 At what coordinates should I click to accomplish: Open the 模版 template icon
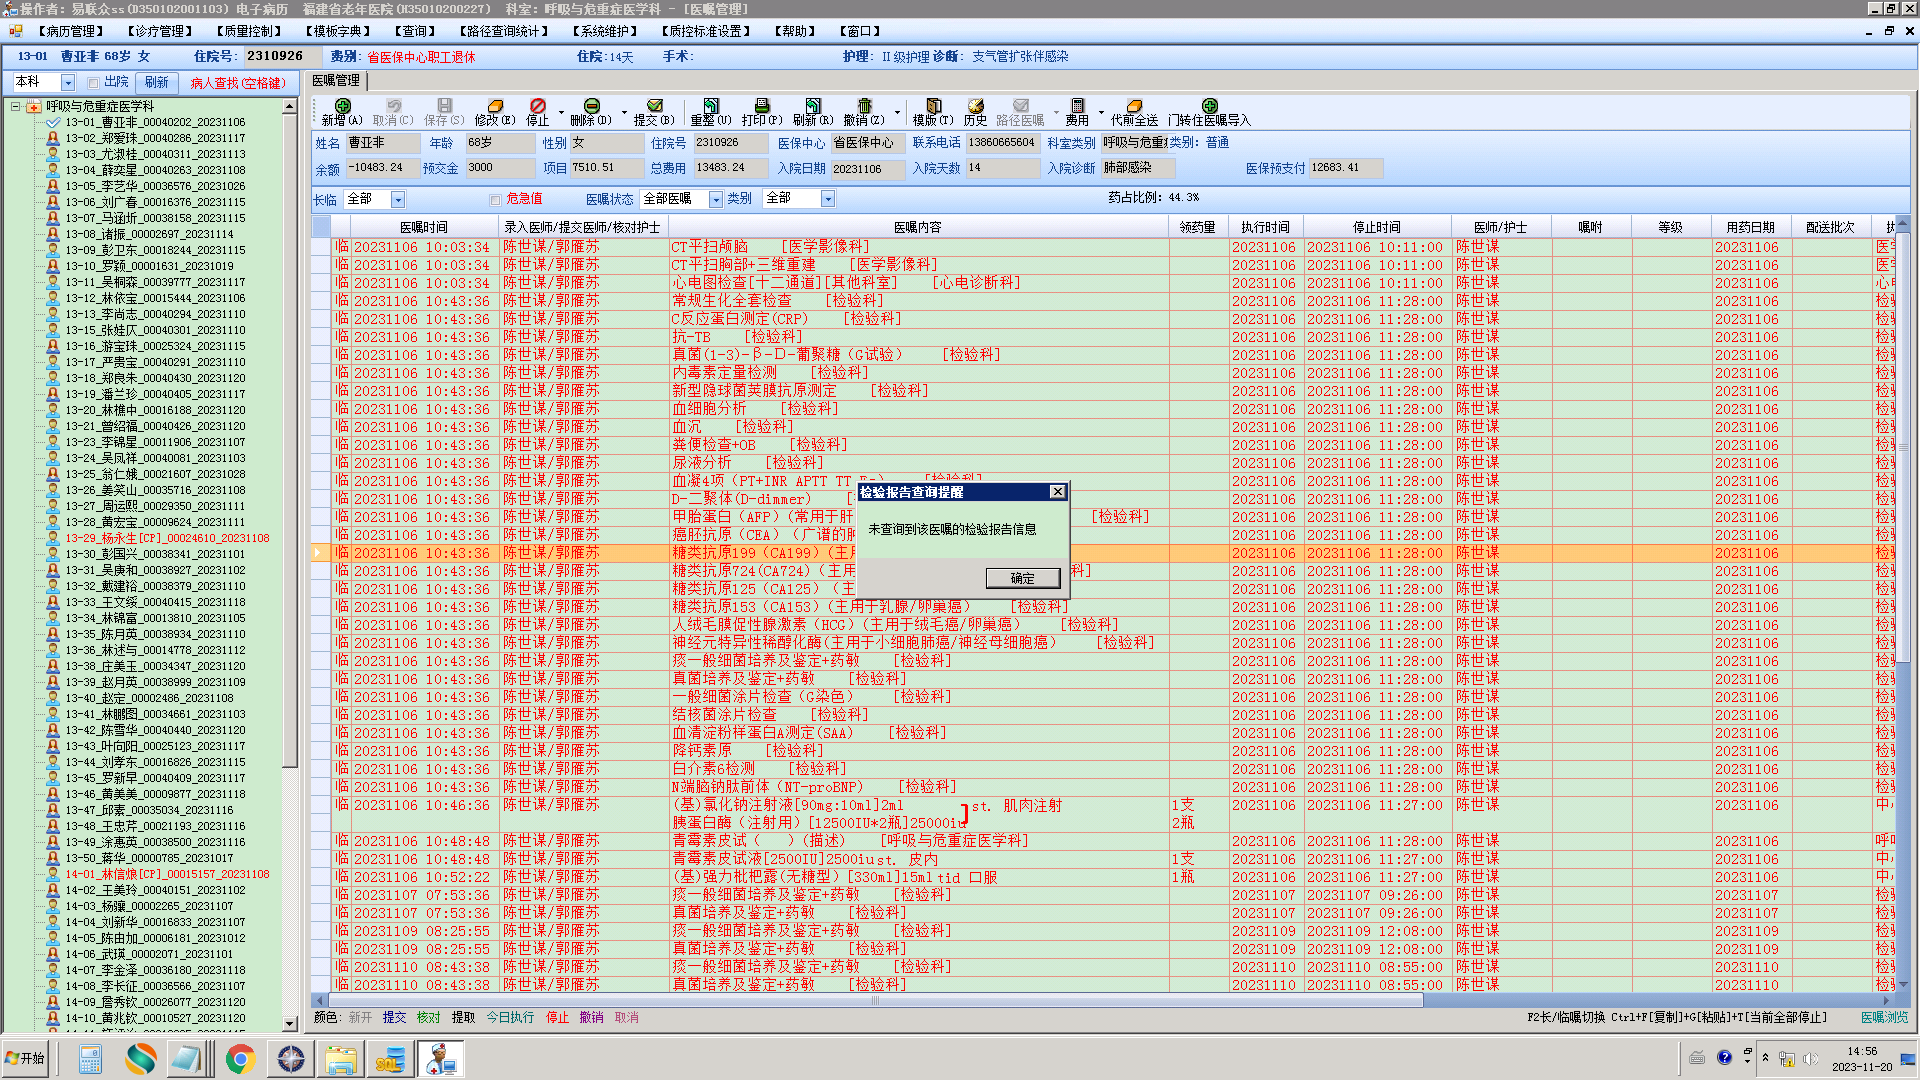coord(933,106)
